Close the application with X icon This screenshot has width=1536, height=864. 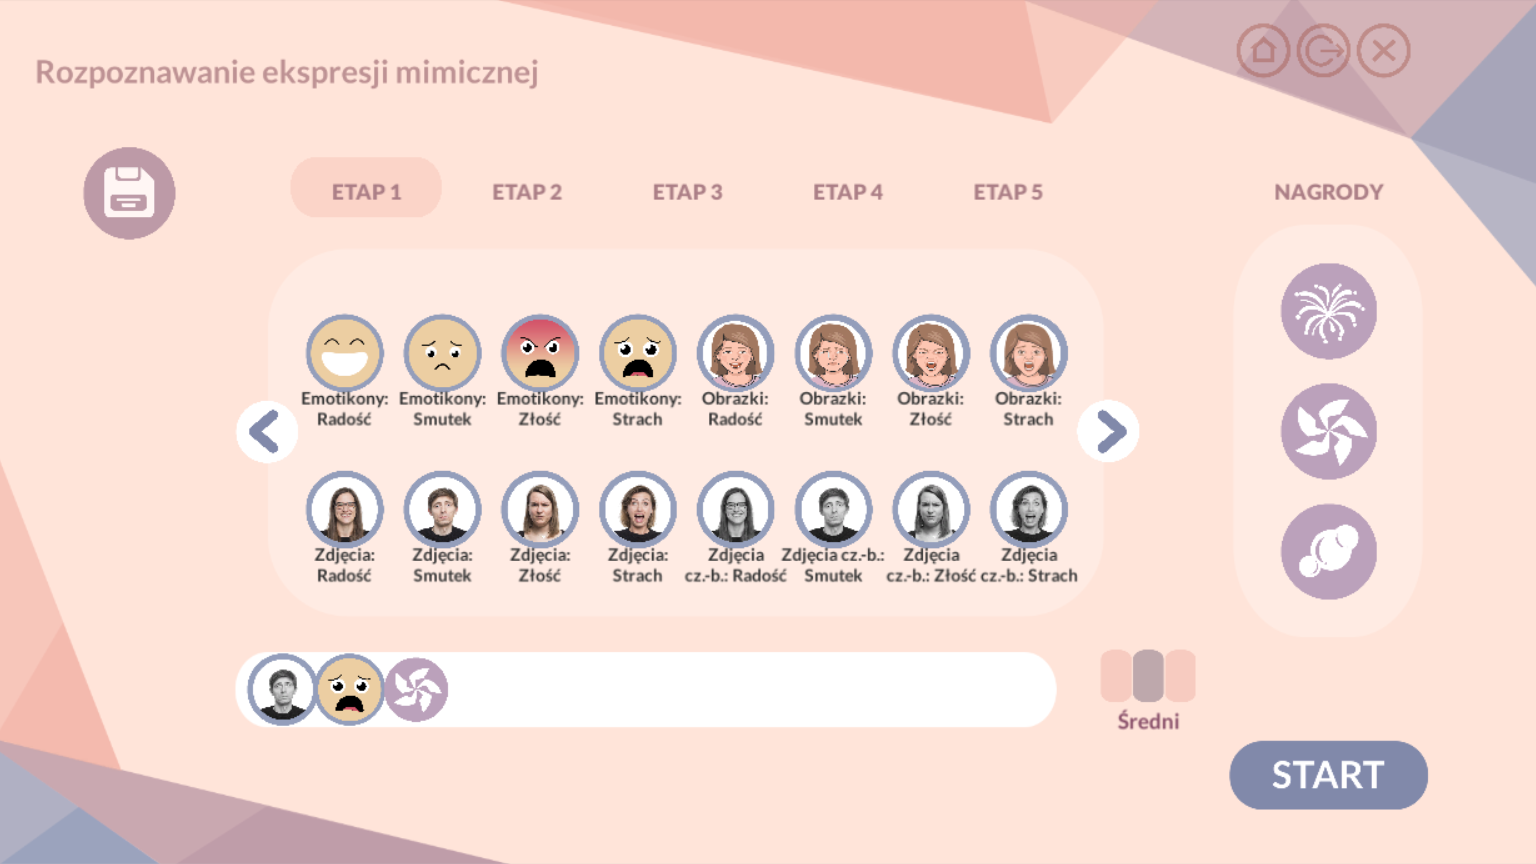pos(1384,51)
